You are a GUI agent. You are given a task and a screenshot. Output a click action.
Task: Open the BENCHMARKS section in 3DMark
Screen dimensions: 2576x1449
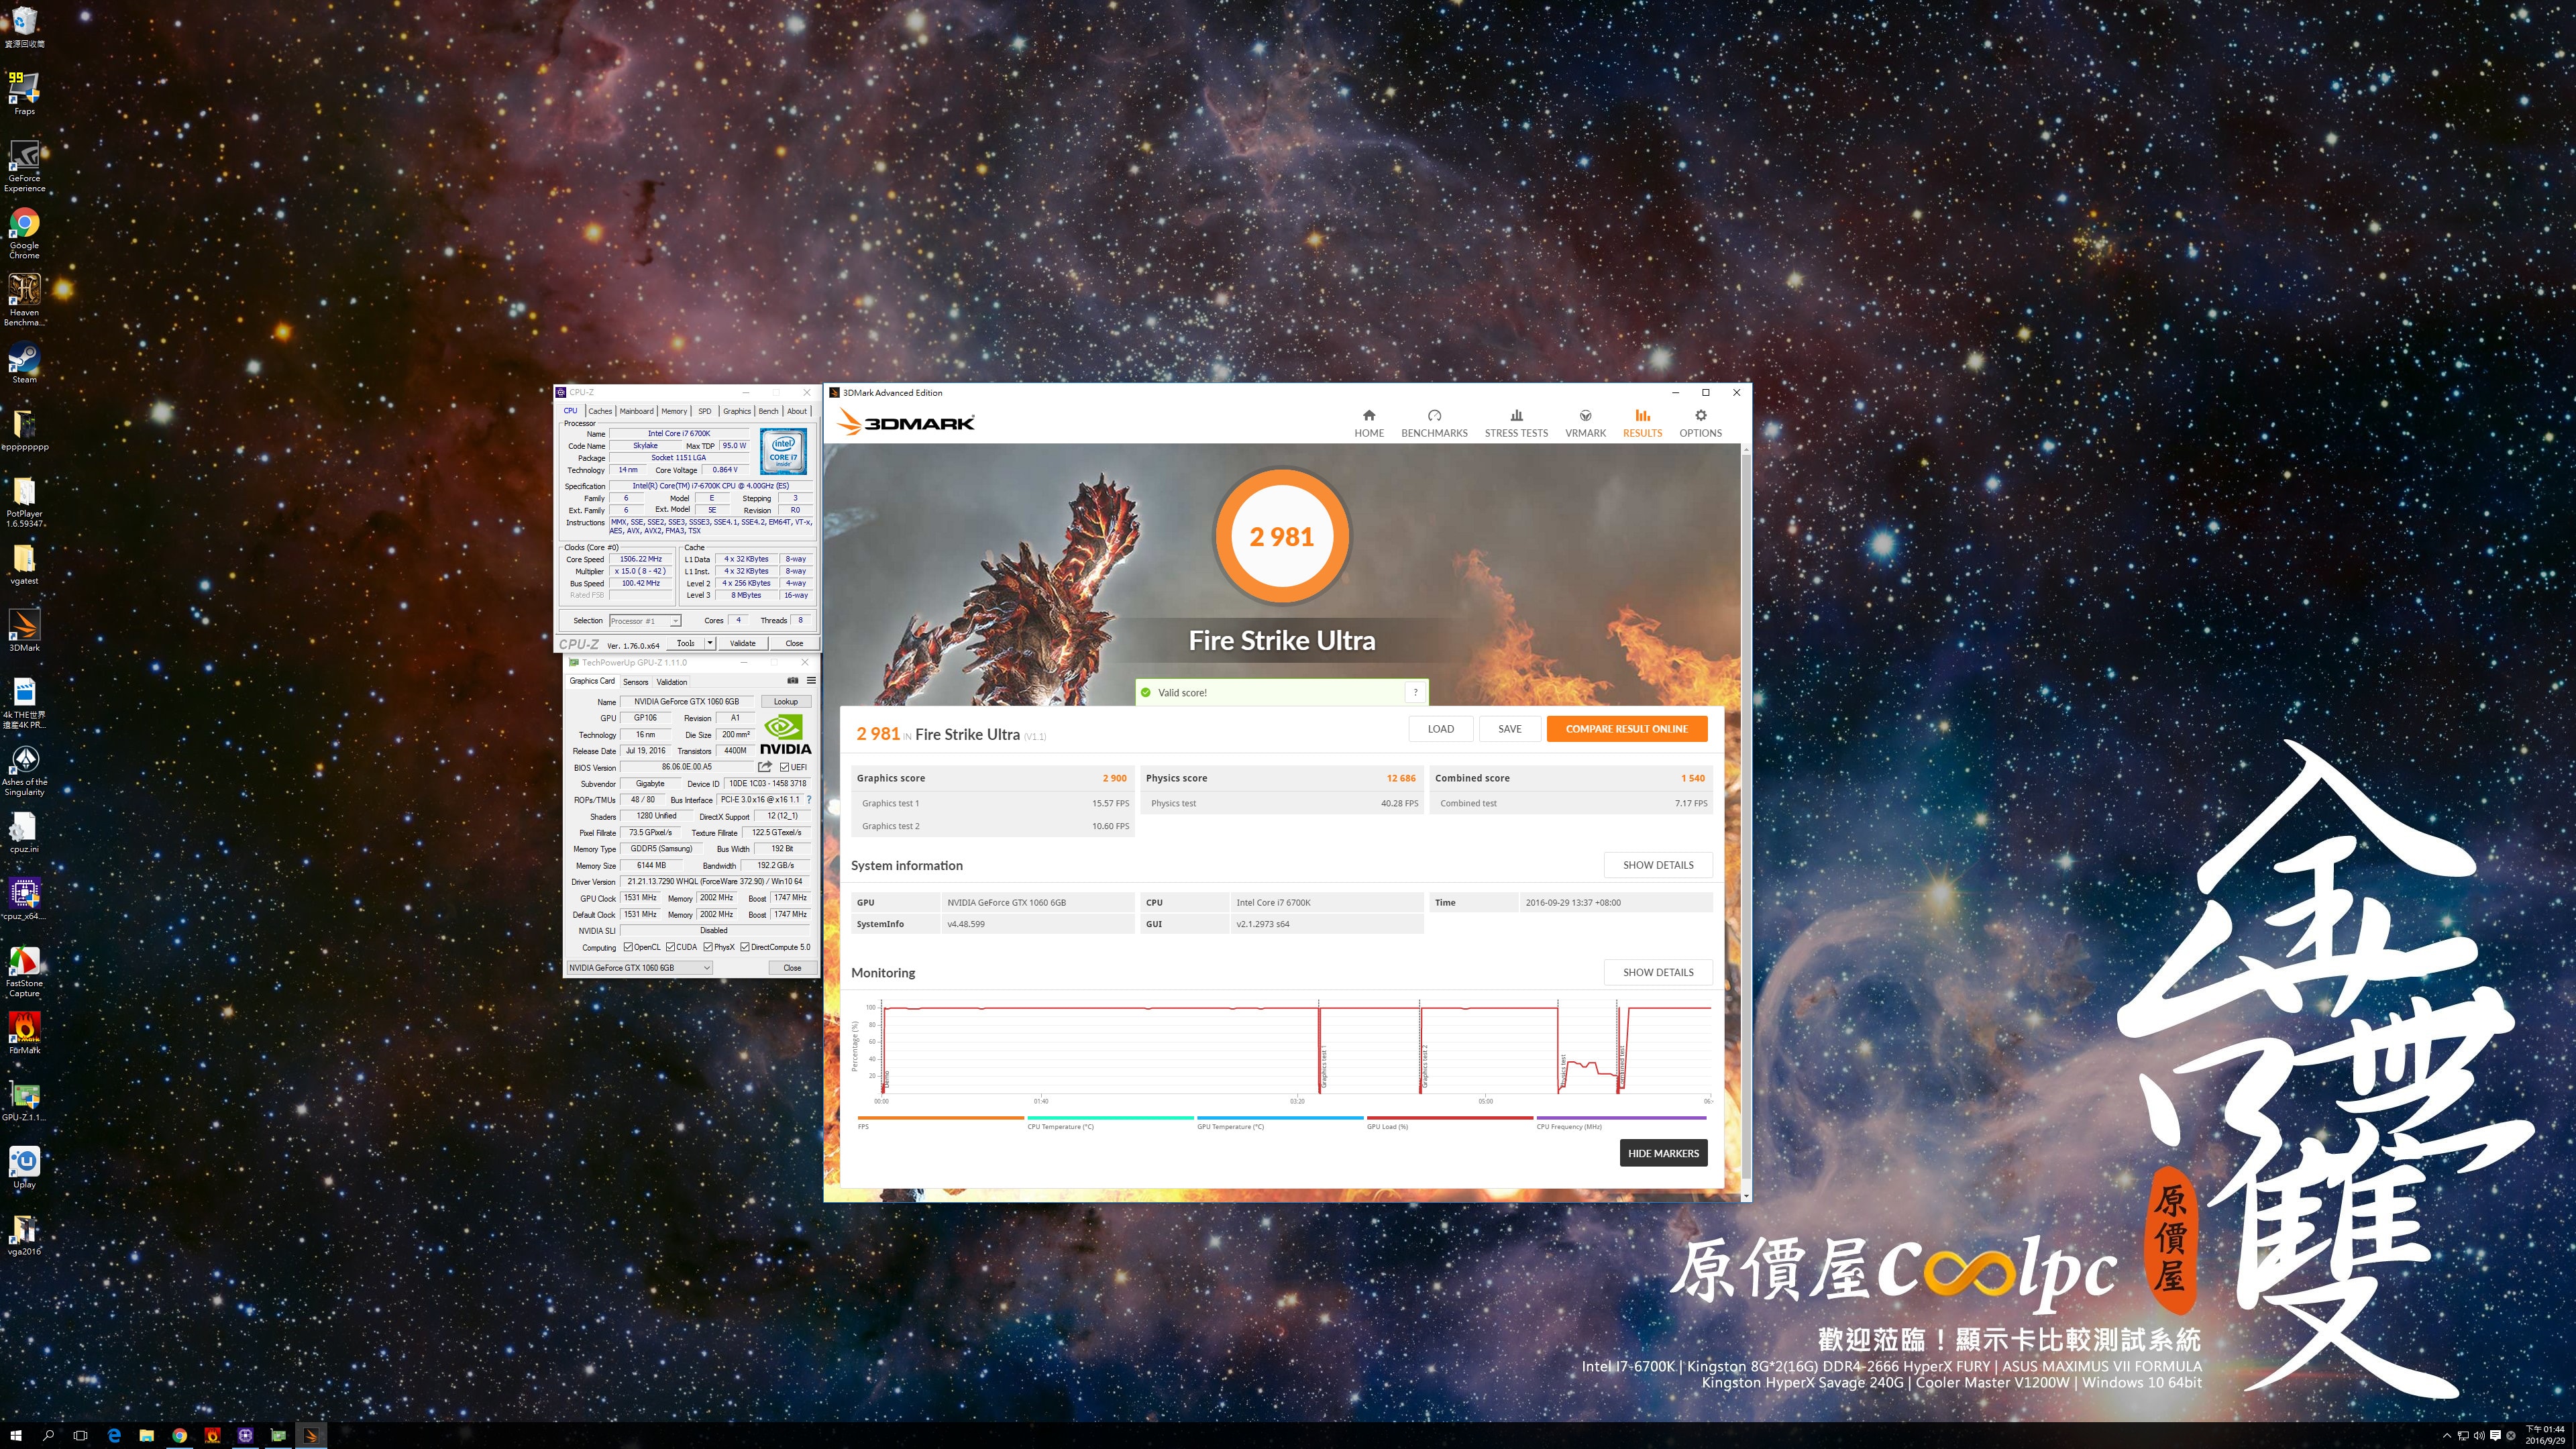click(x=1434, y=423)
